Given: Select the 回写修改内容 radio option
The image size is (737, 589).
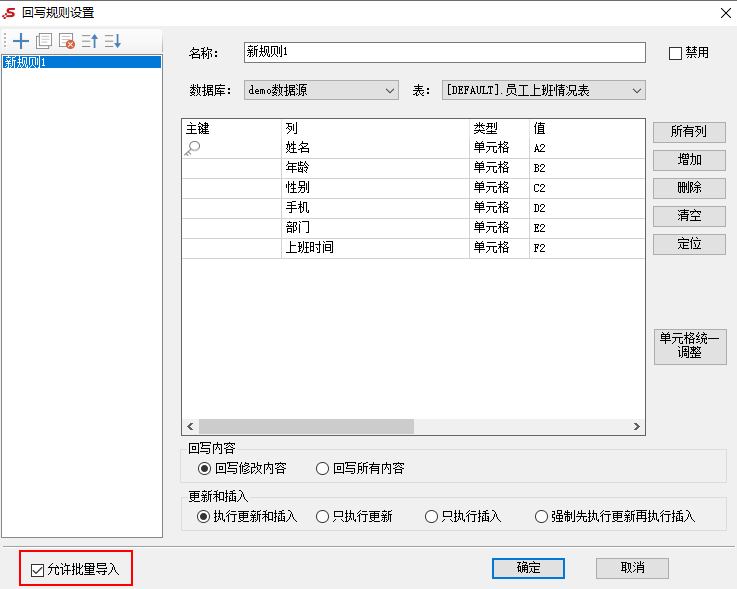Looking at the screenshot, I should point(204,469).
